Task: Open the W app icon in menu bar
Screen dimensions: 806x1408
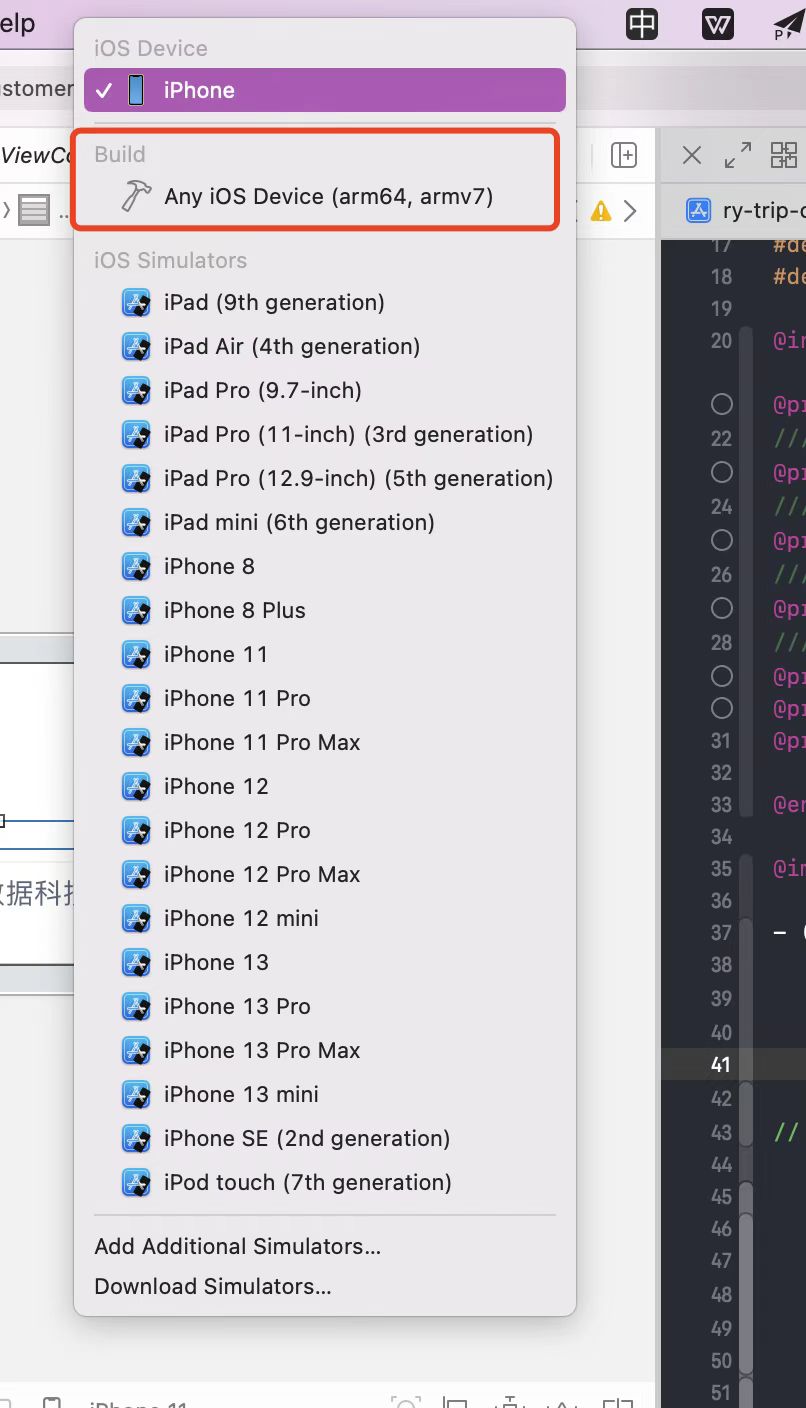Action: 718,23
